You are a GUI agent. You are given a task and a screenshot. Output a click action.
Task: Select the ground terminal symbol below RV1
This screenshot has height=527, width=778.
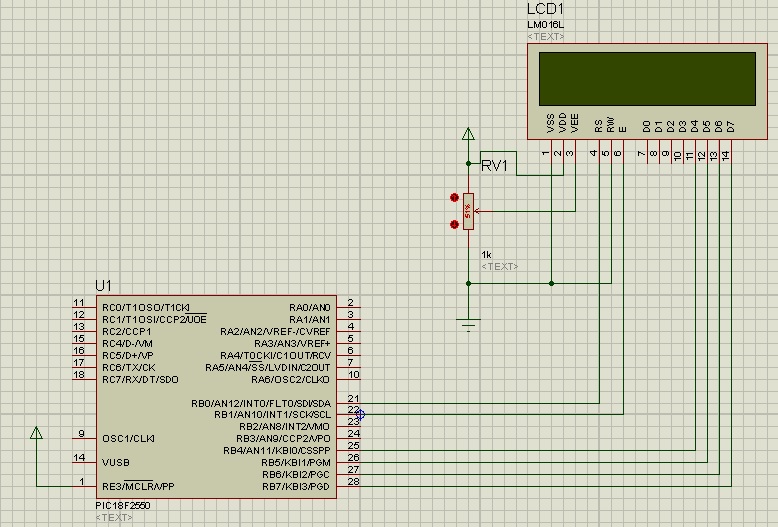(x=468, y=325)
